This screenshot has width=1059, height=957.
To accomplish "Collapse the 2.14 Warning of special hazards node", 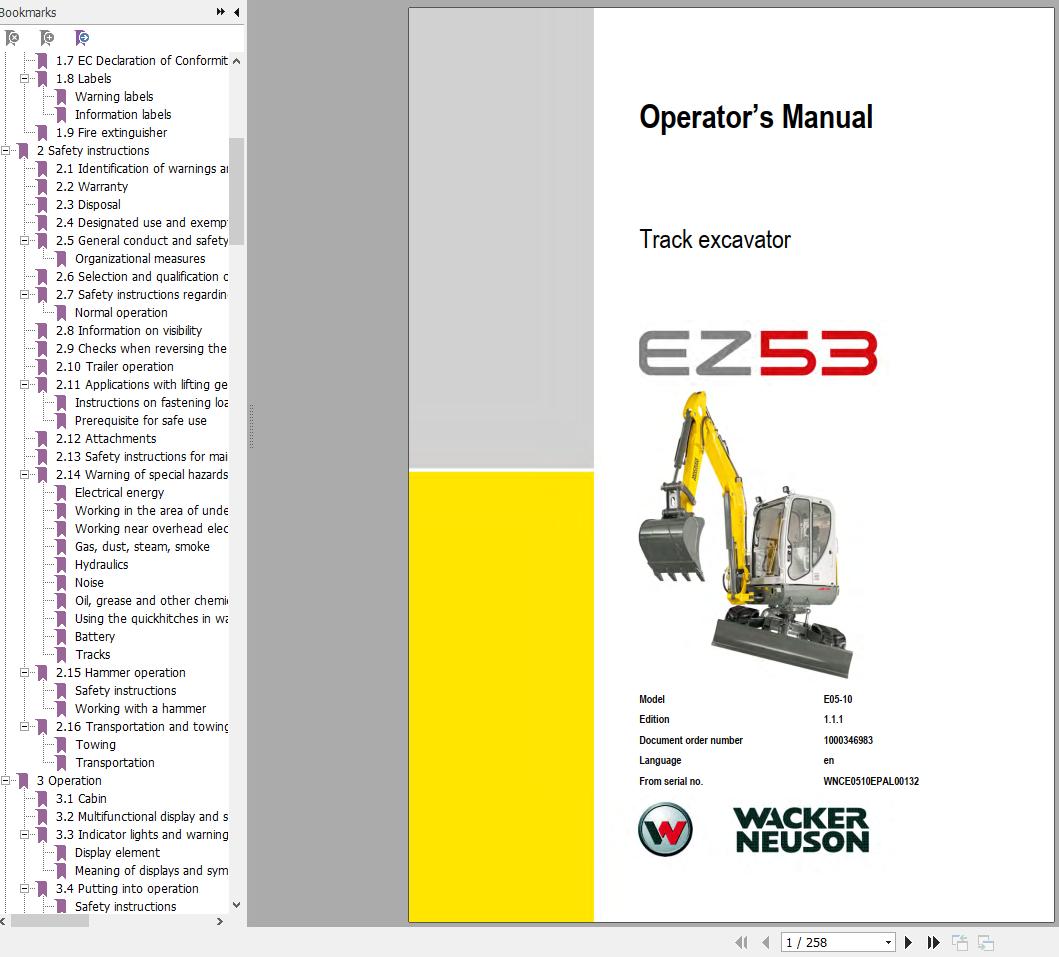I will pyautogui.click(x=24, y=474).
